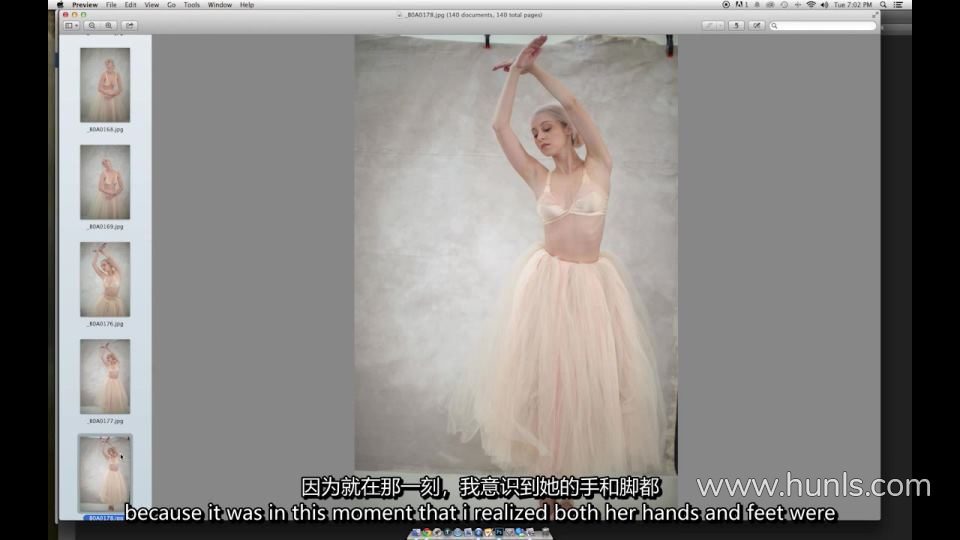Open the View menu
960x540 pixels.
click(151, 4)
